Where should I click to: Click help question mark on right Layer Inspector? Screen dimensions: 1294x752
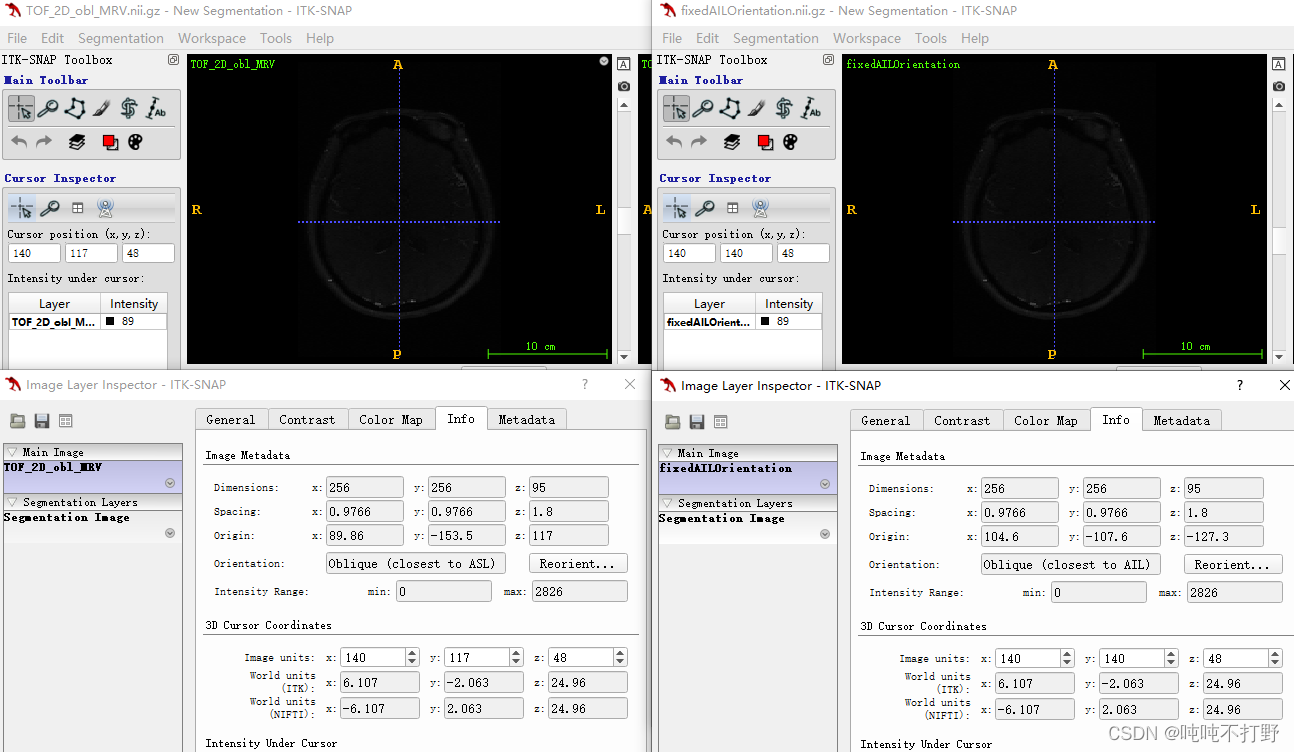[1240, 385]
